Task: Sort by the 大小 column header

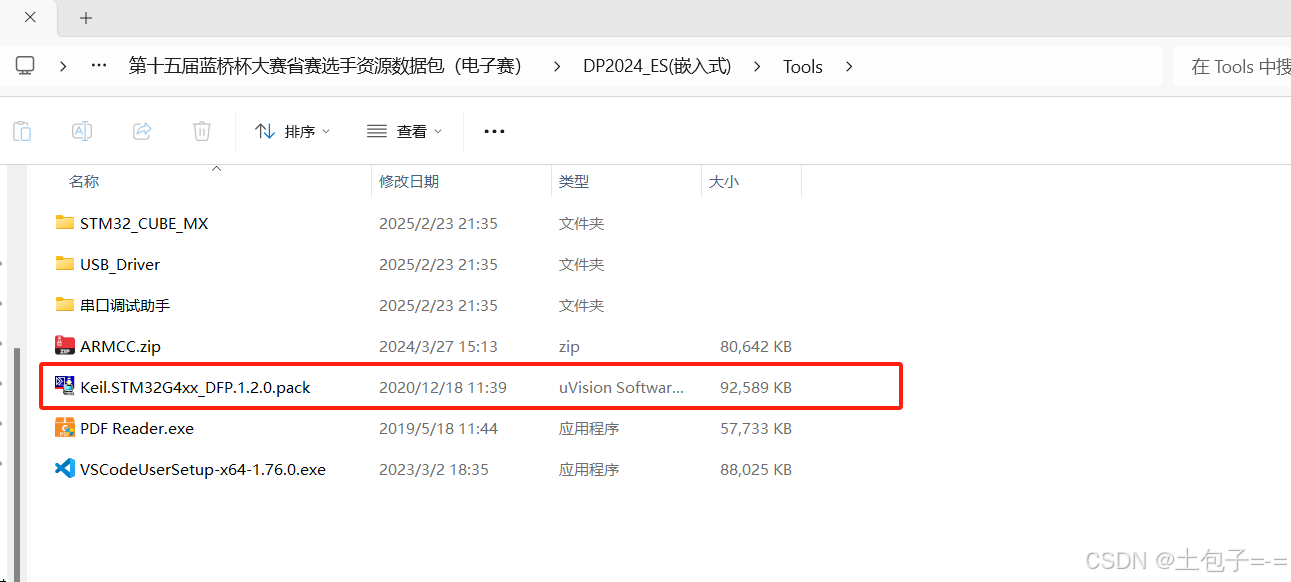Action: [x=724, y=181]
